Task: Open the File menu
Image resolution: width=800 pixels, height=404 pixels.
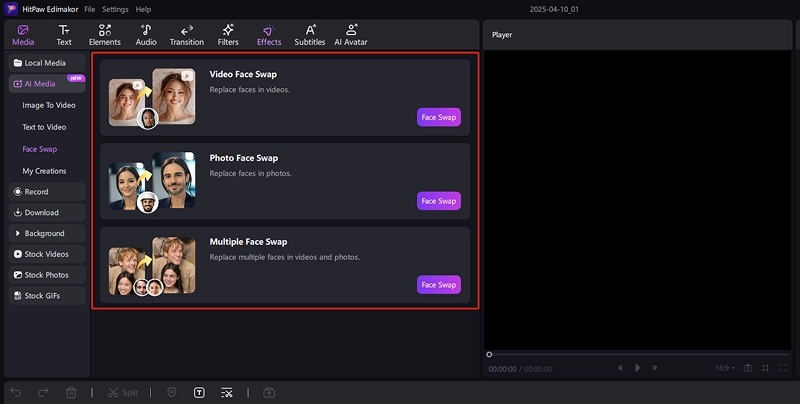Action: pos(90,9)
